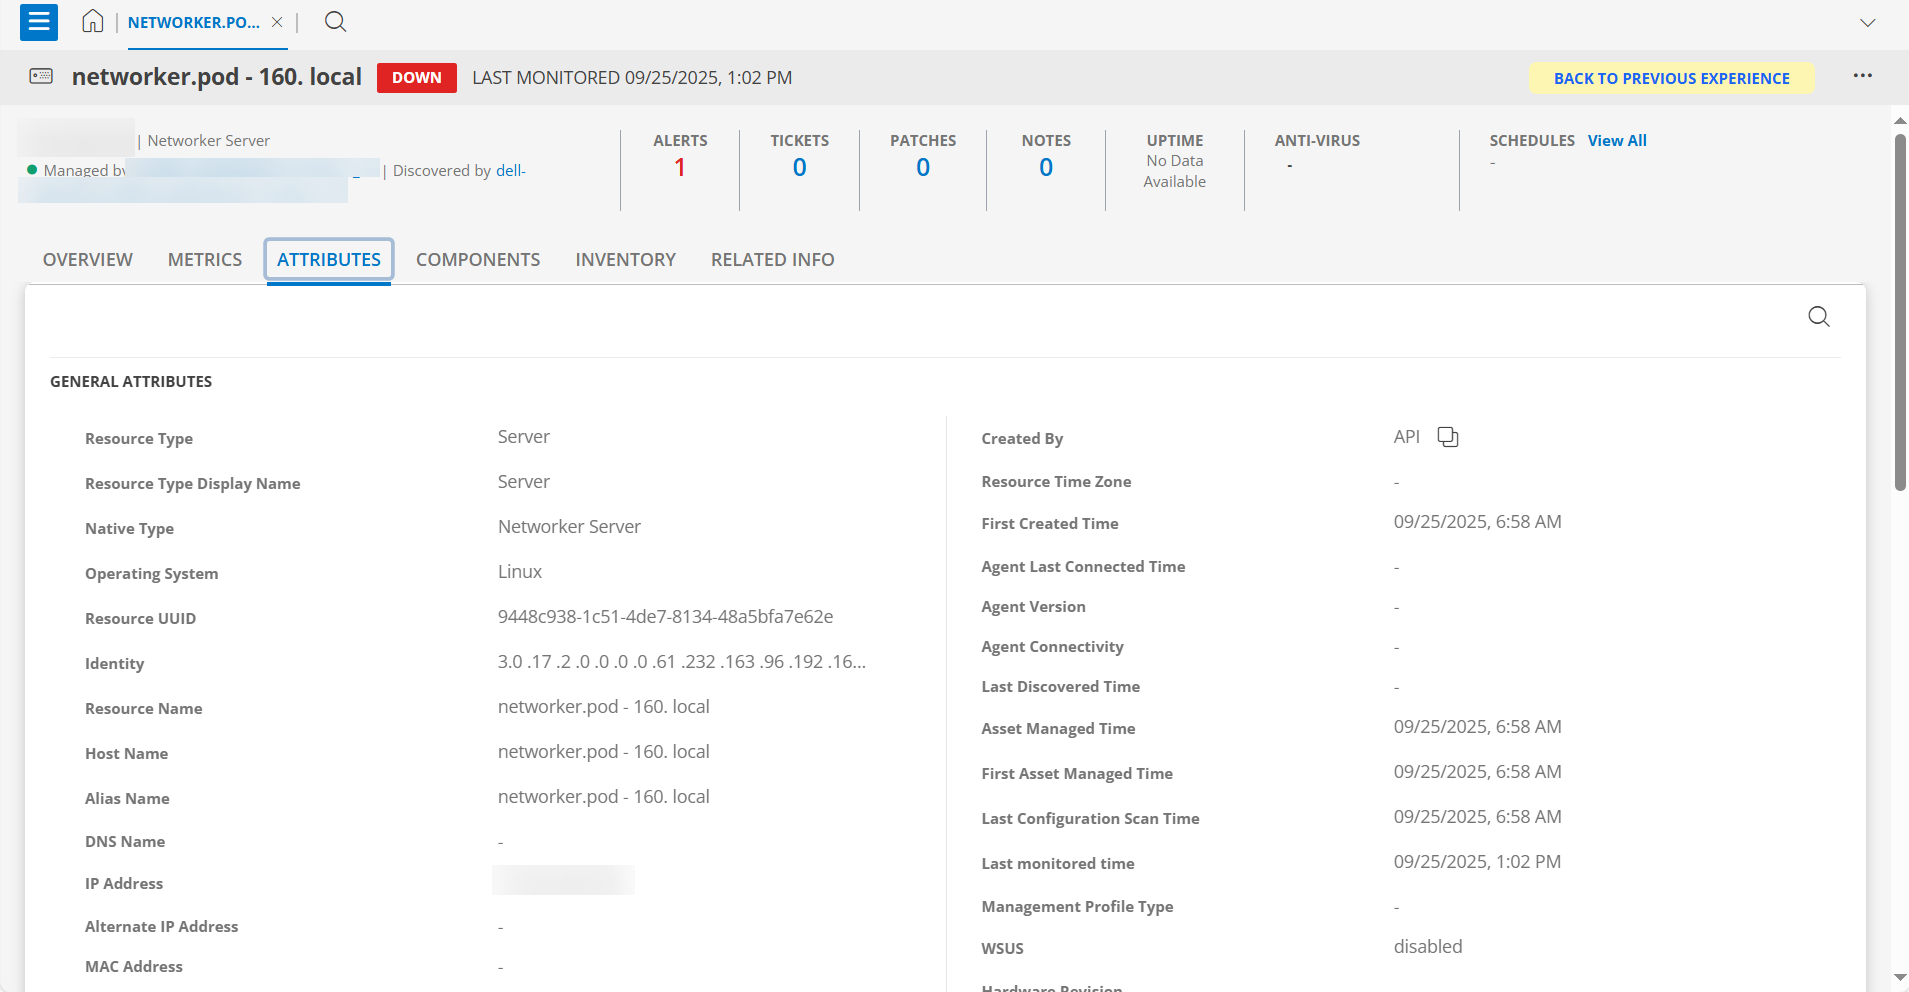Click the First Asset Managed Time value
Screen dimensions: 1909x992
point(1477,772)
